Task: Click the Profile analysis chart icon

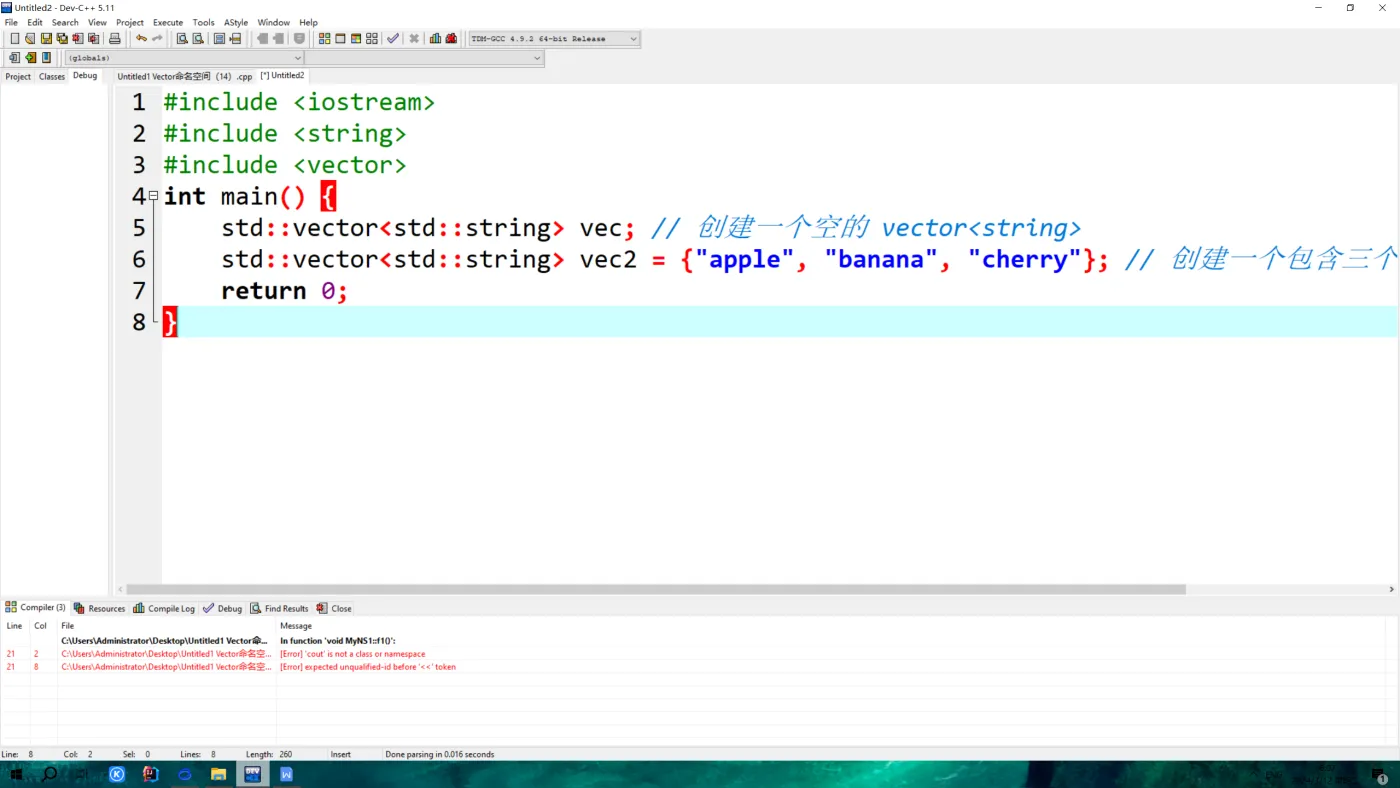Action: coord(435,39)
